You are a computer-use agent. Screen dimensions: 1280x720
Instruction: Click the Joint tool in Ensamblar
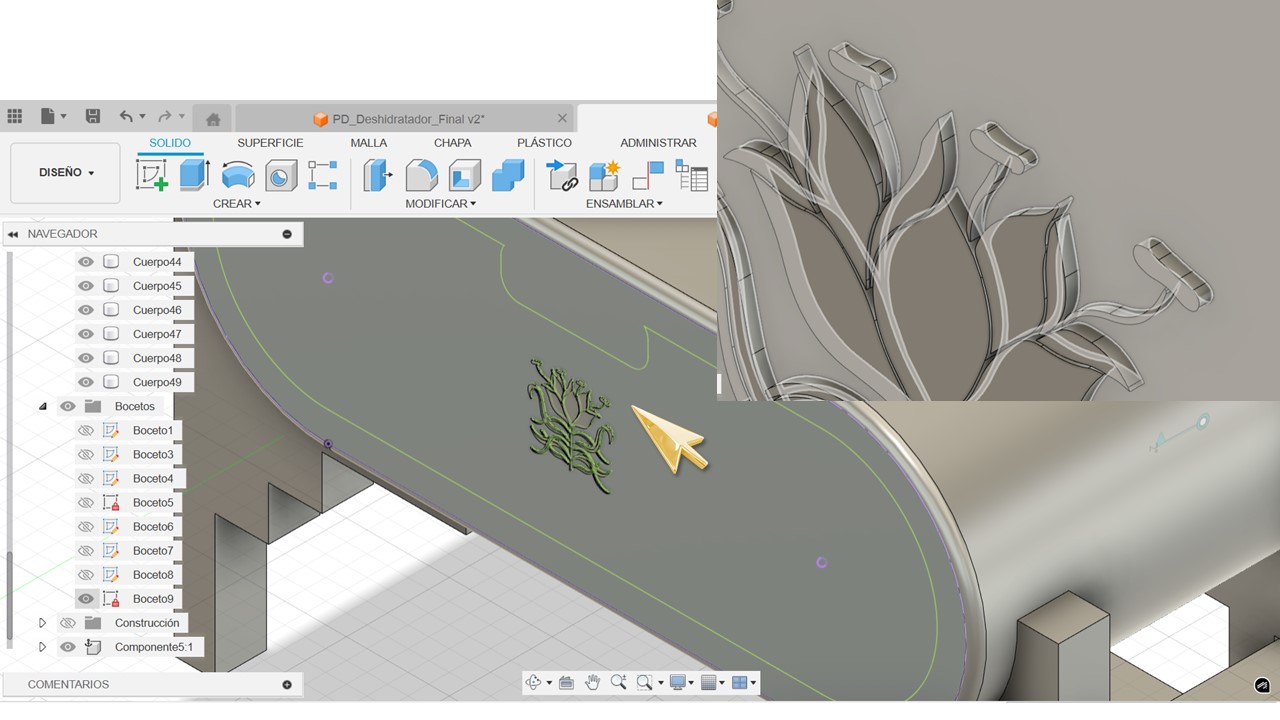[562, 176]
